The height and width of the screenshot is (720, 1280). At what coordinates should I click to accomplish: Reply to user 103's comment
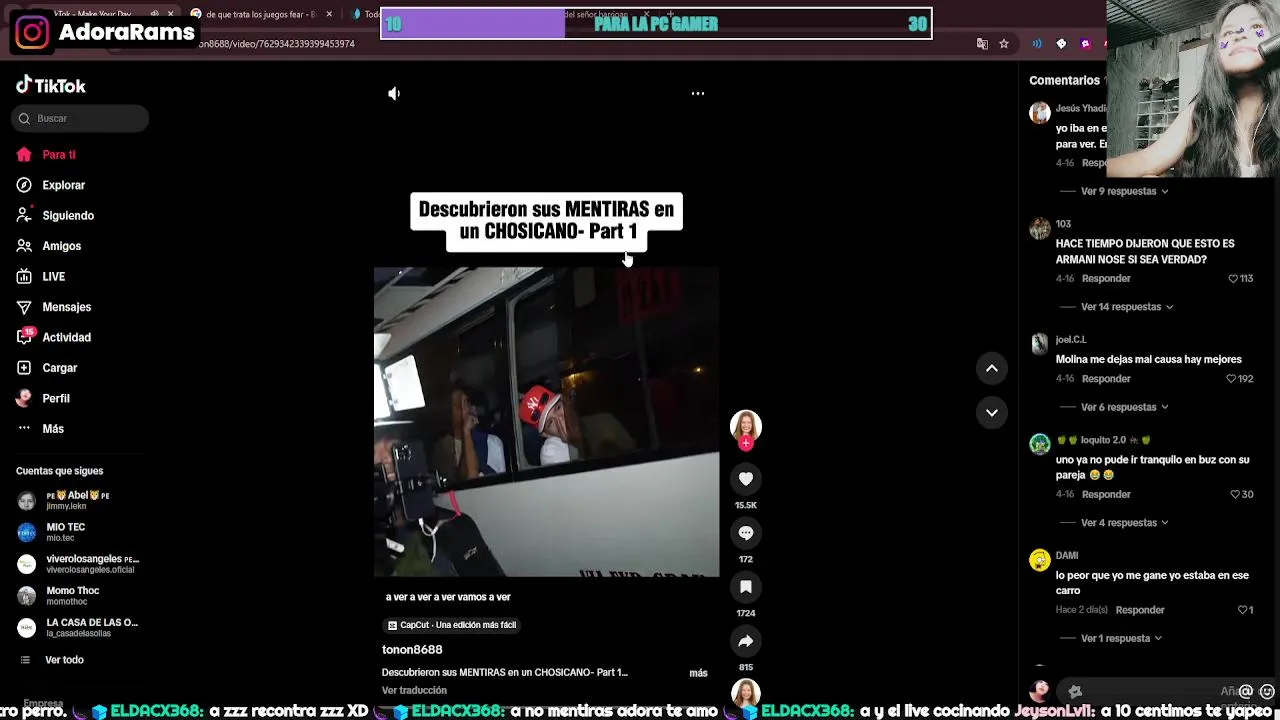click(x=1106, y=279)
